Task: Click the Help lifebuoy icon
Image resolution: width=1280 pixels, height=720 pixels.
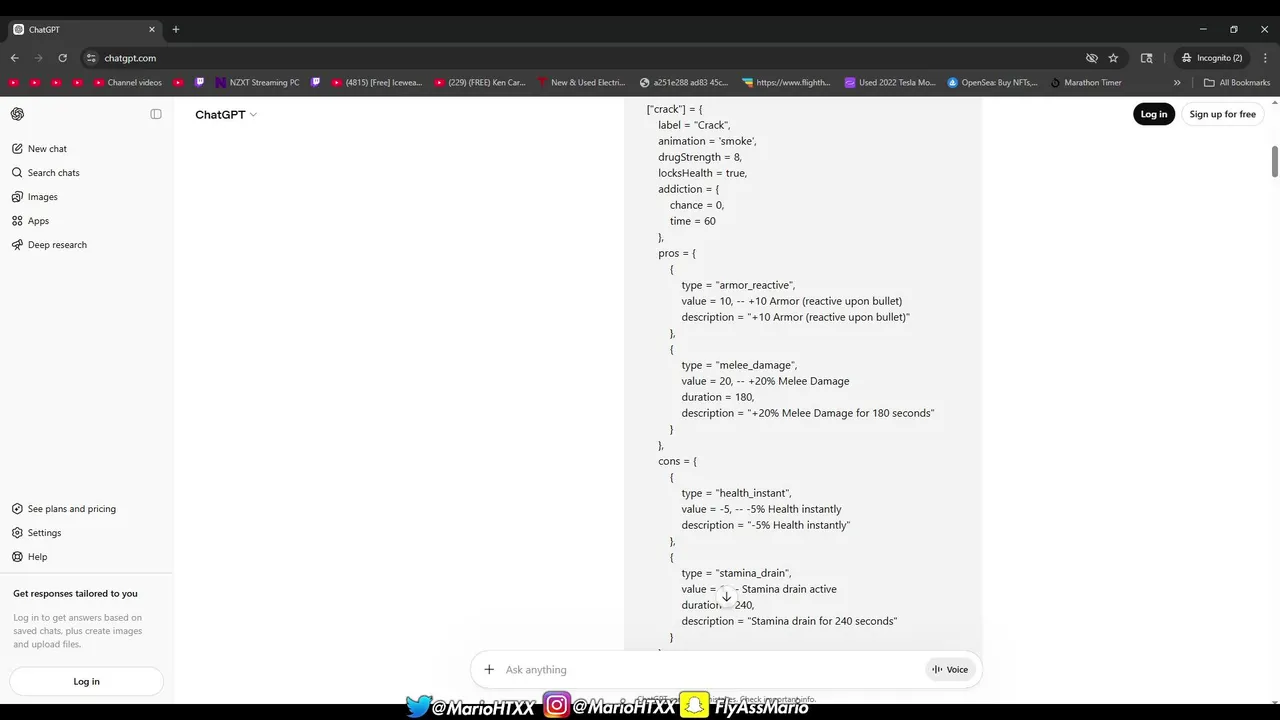Action: (x=17, y=557)
